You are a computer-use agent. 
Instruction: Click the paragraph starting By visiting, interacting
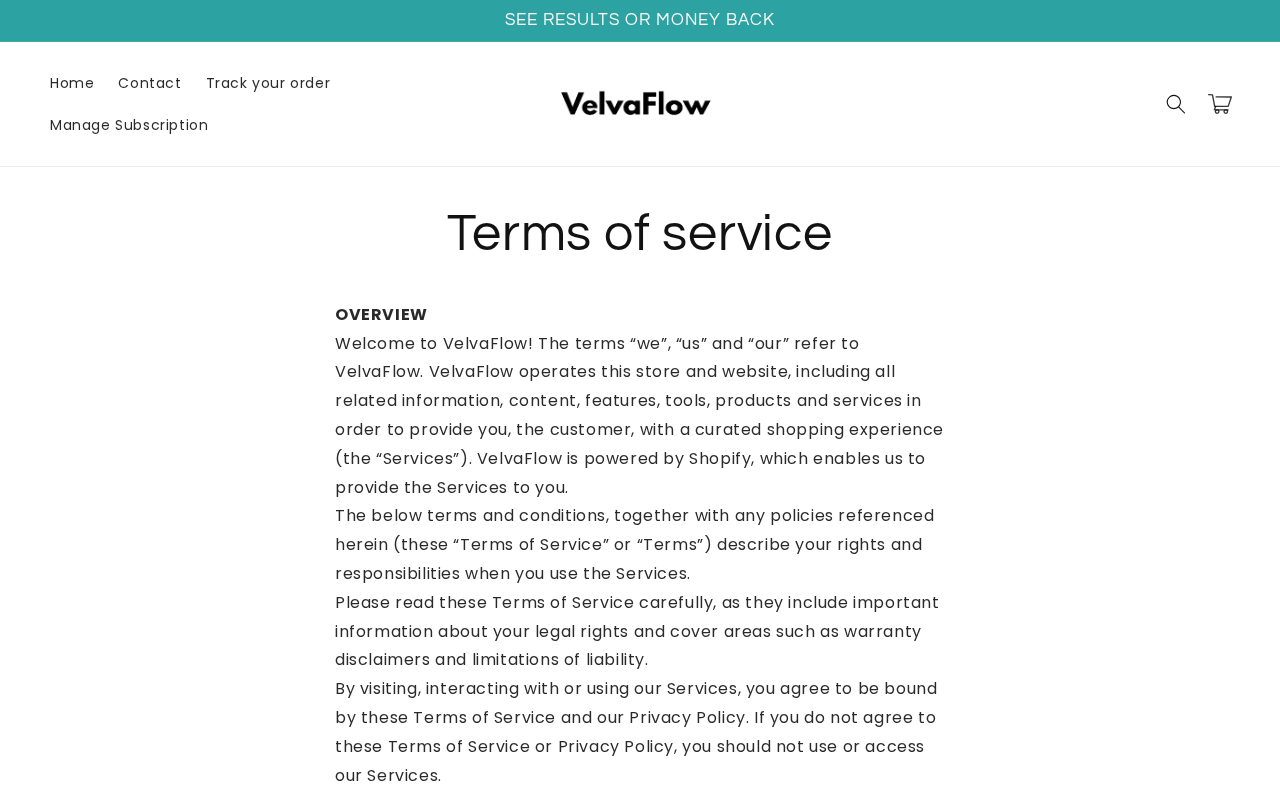pyautogui.click(x=640, y=732)
